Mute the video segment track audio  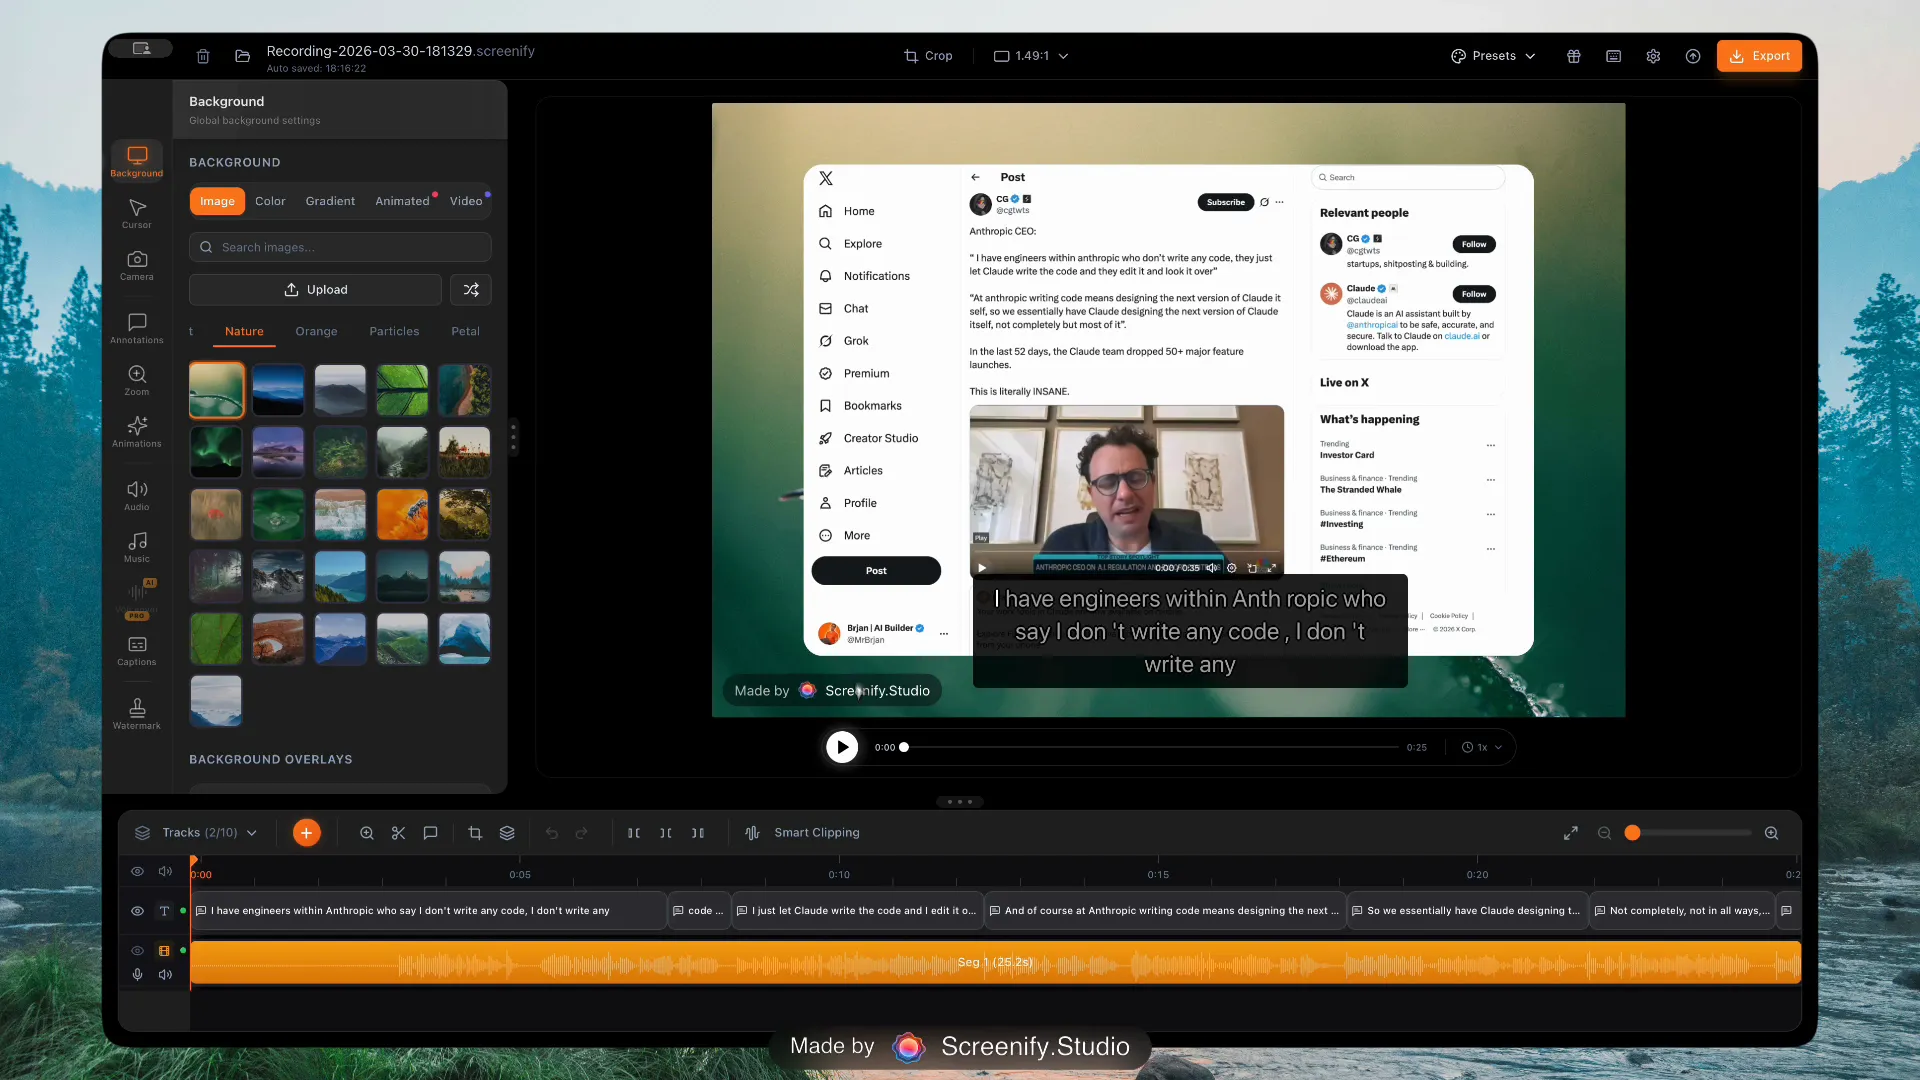(166, 975)
